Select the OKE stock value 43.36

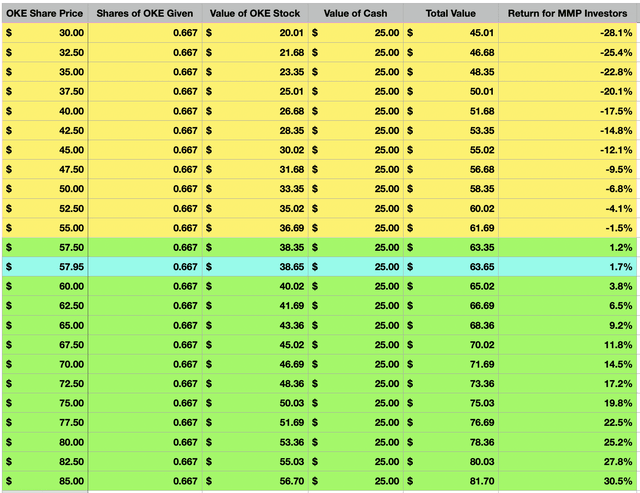pos(255,325)
